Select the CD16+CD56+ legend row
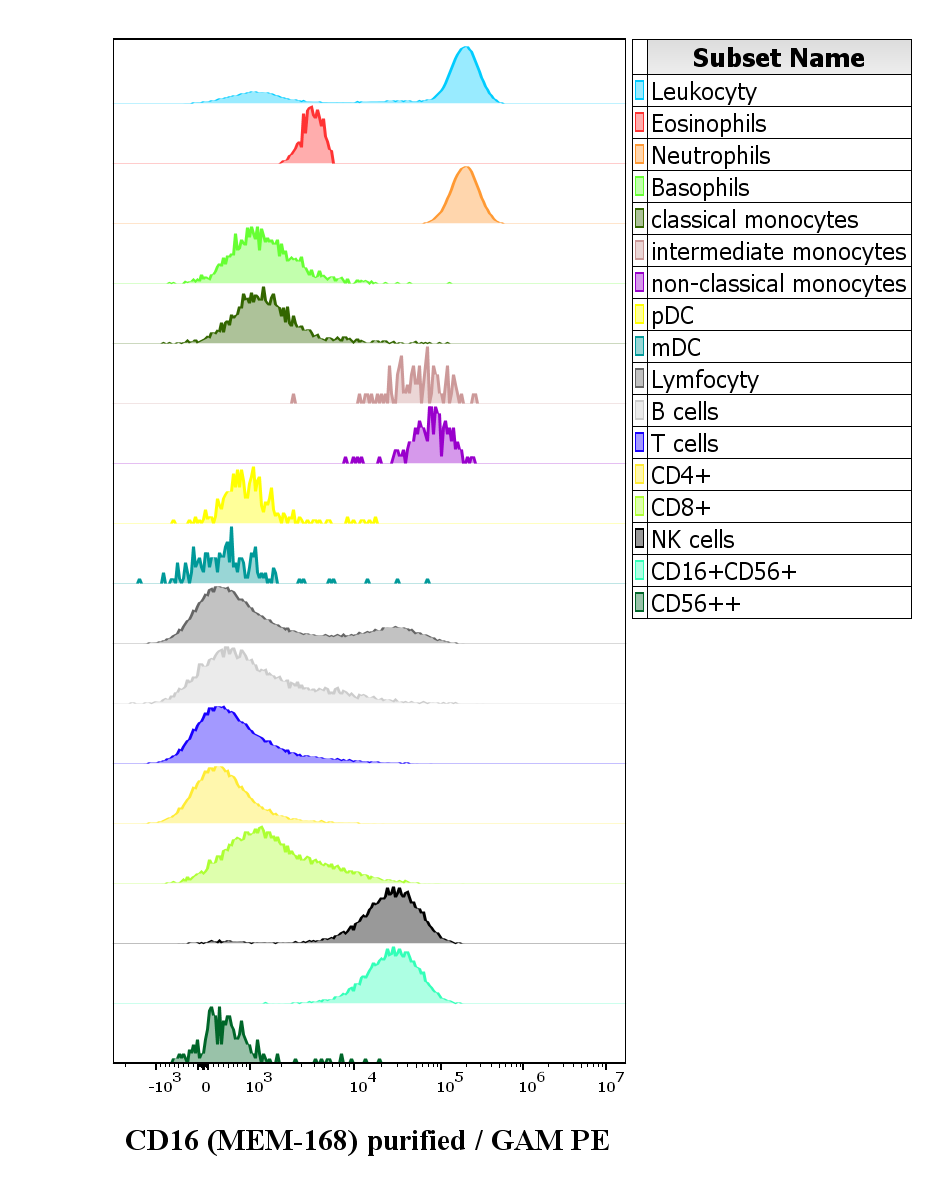 [x=772, y=570]
